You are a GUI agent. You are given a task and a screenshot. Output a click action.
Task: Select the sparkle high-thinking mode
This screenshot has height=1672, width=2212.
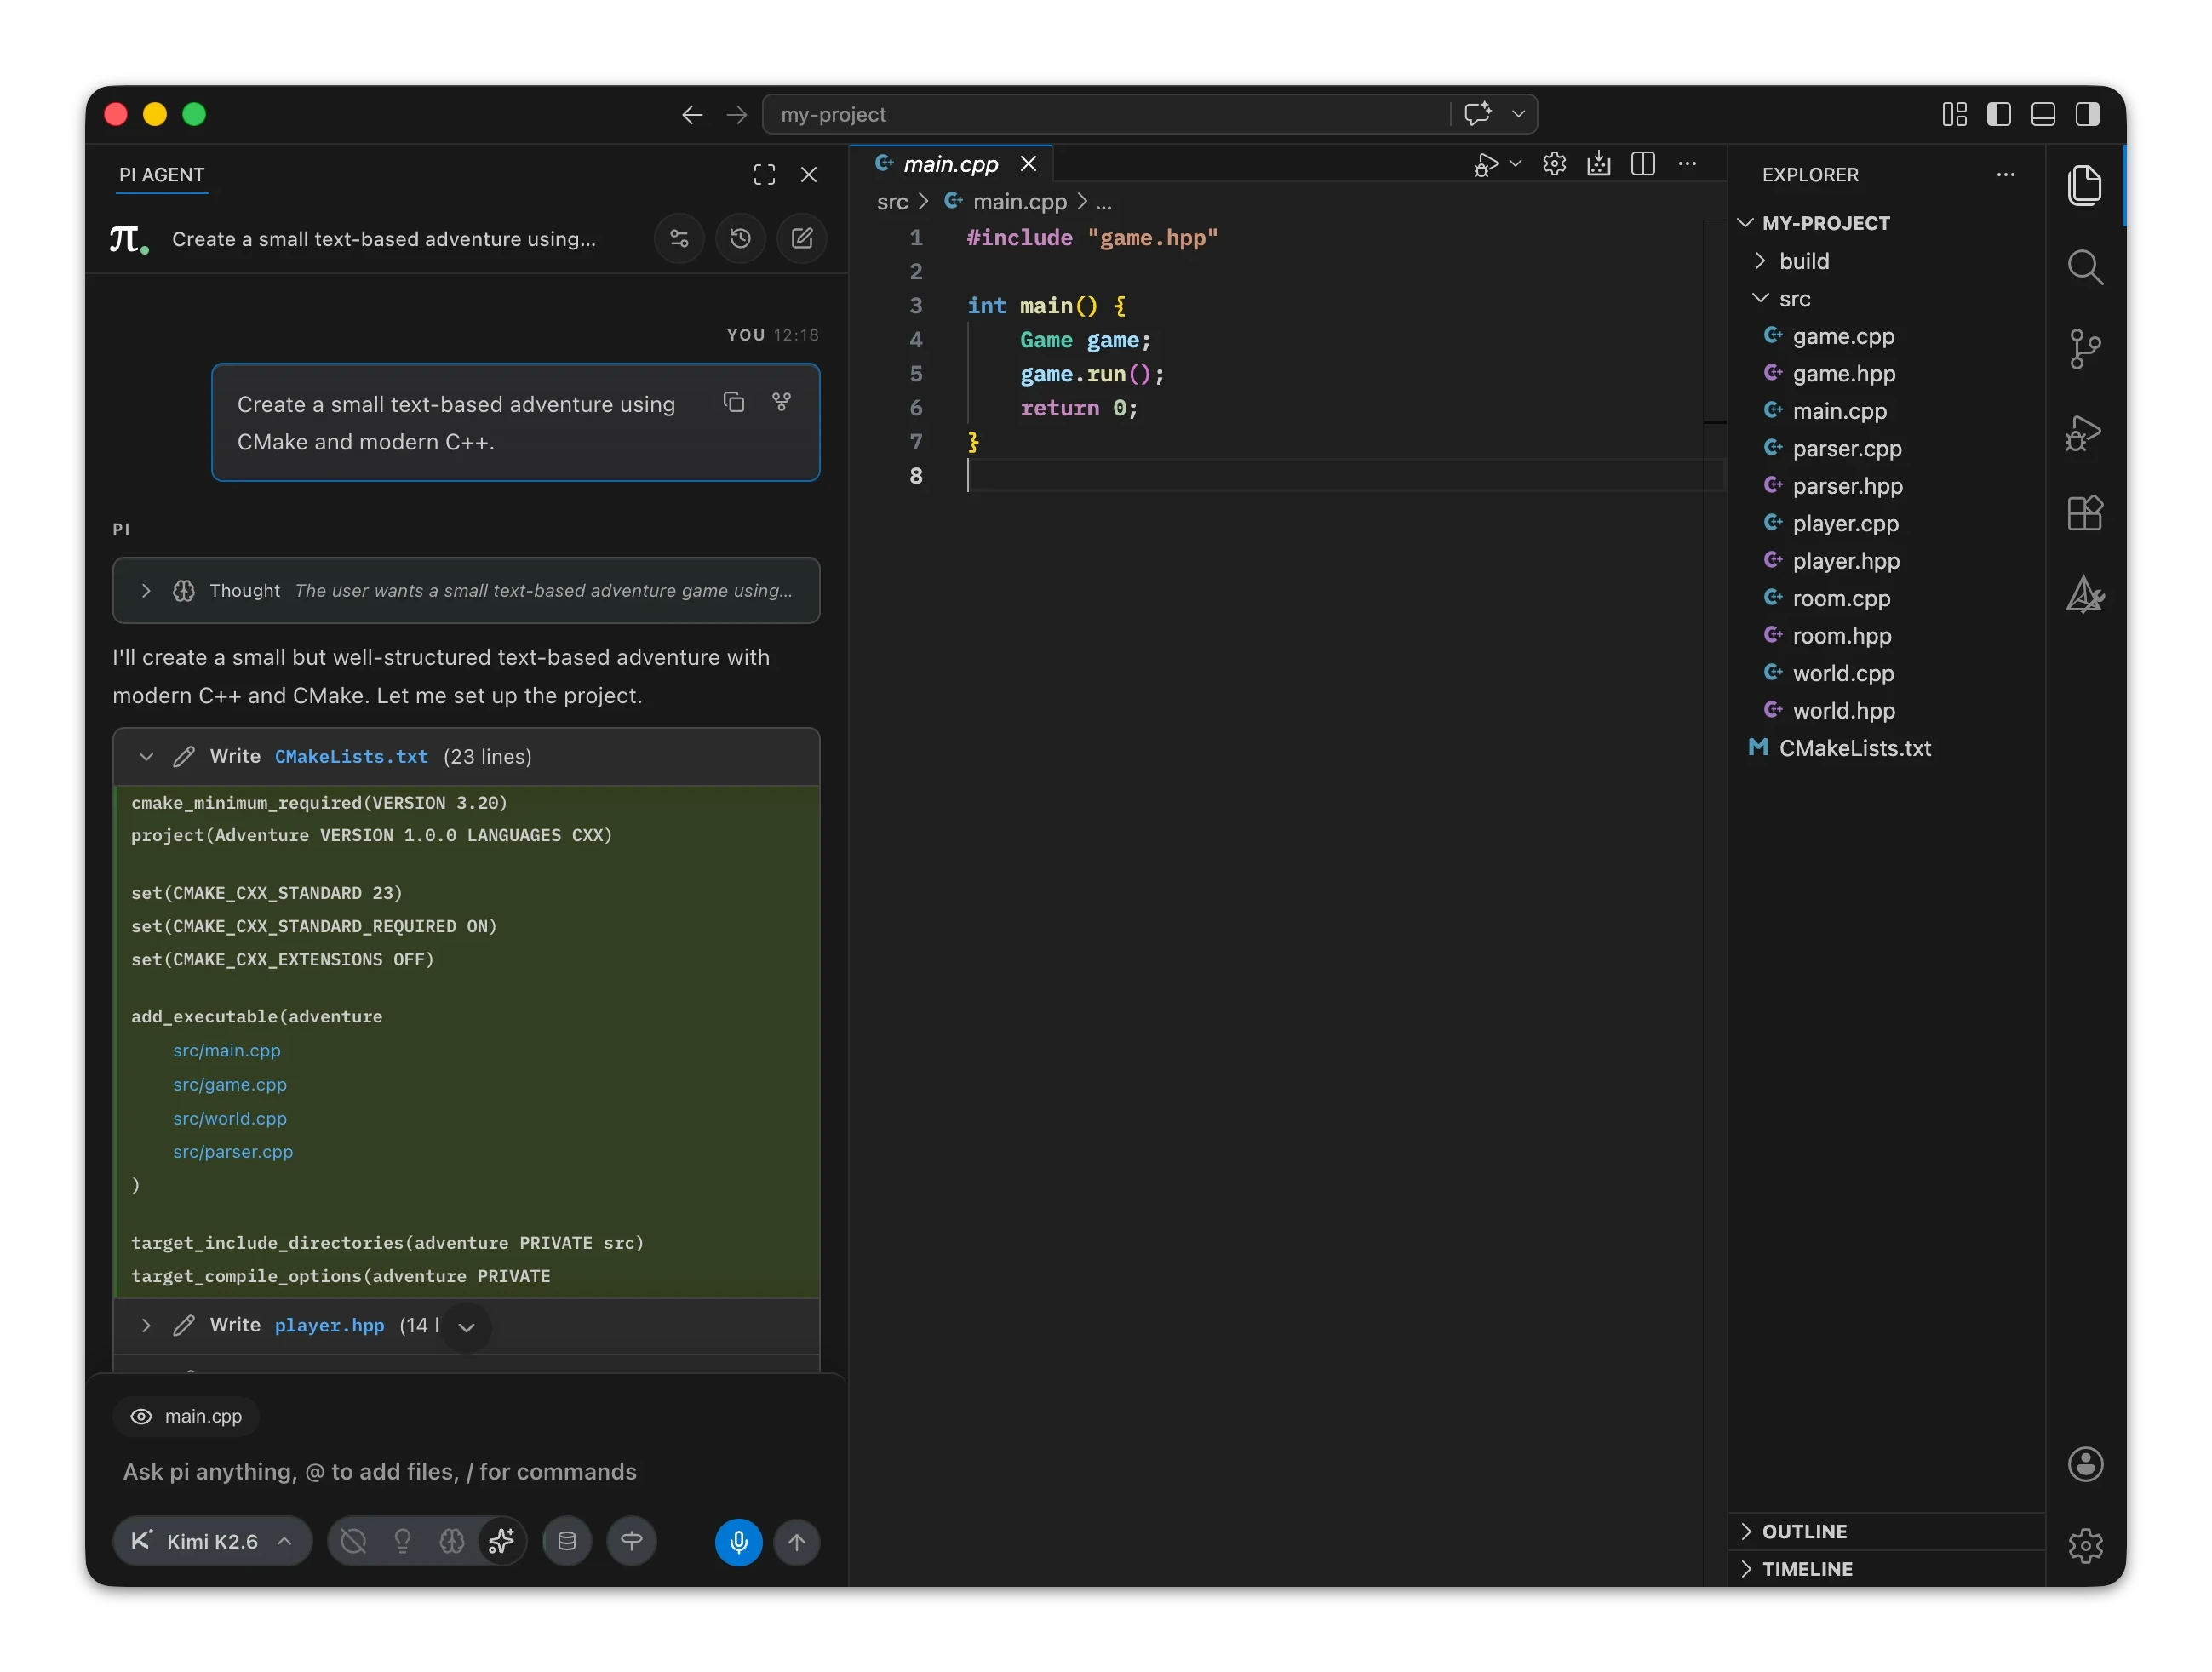(501, 1541)
